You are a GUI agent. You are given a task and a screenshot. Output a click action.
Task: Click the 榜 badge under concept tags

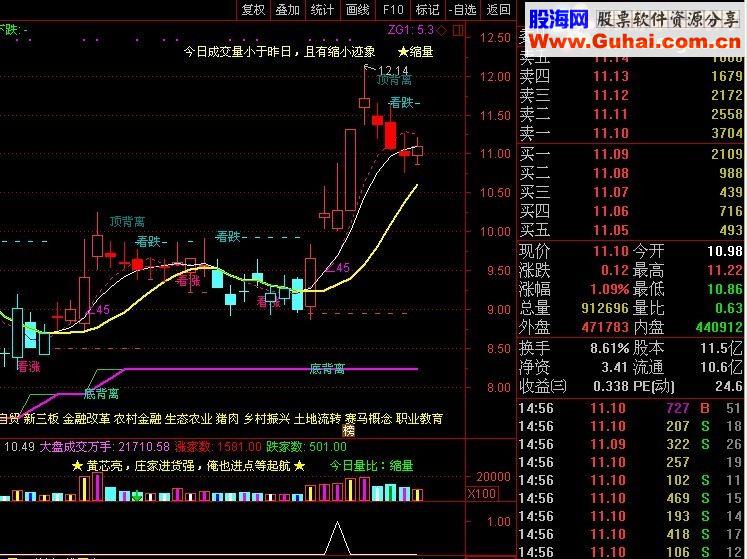(x=349, y=431)
